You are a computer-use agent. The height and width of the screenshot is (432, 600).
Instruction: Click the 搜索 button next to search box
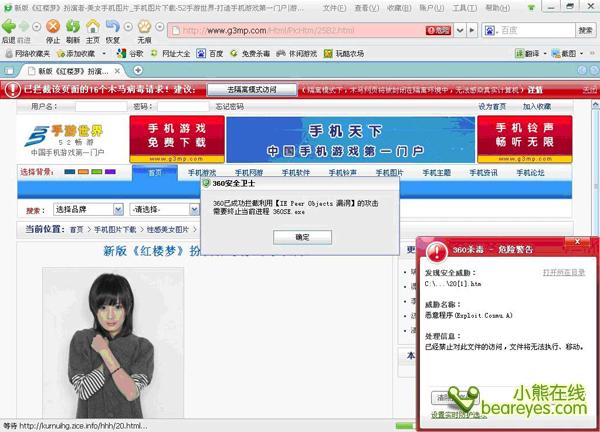585,30
